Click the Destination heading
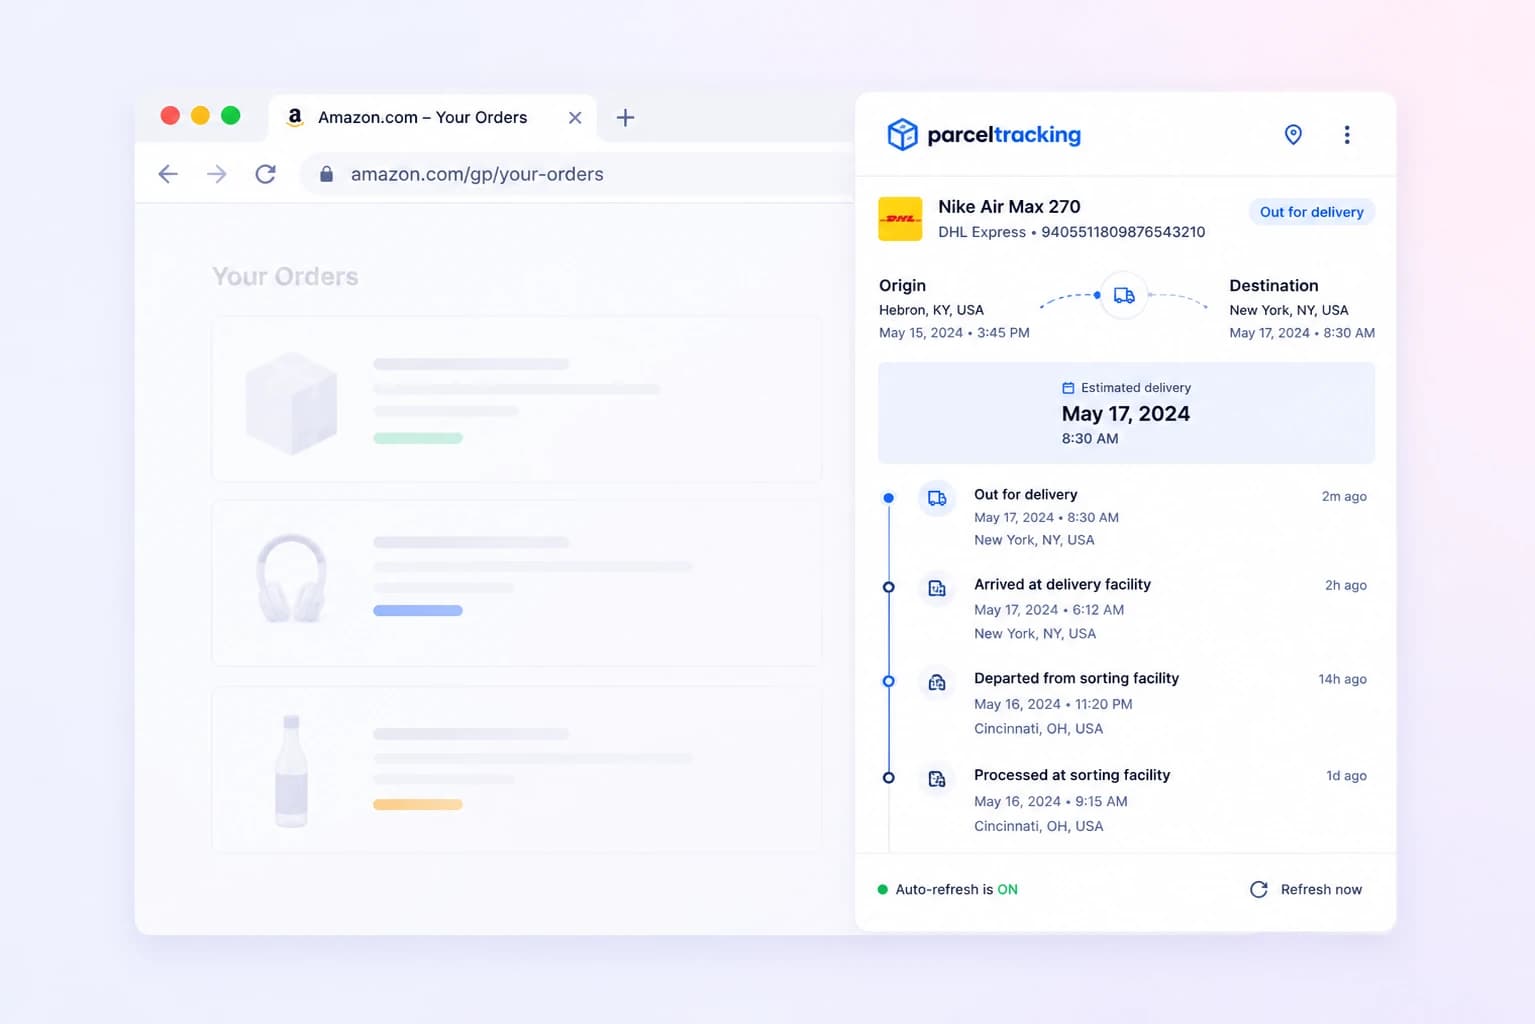 tap(1274, 286)
